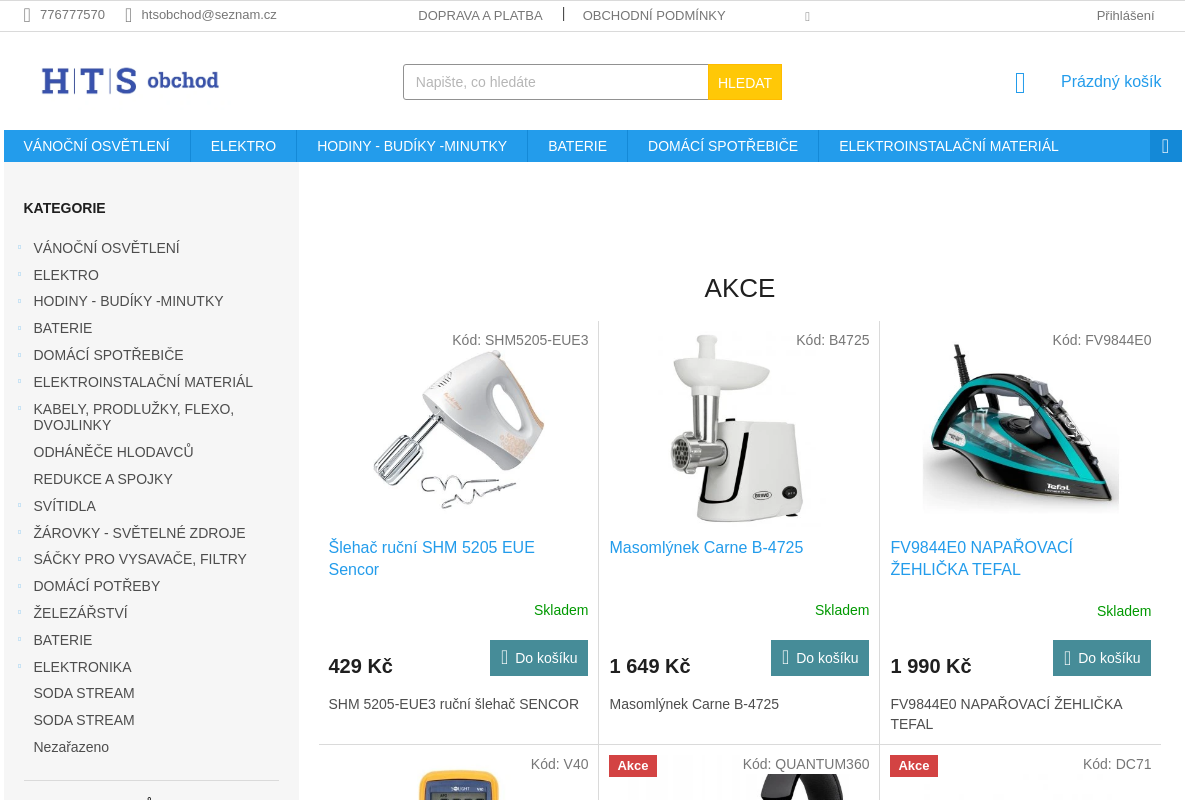Add Šlehač ruční SHM 5205 to cart
1200x800 pixels.
(539, 658)
